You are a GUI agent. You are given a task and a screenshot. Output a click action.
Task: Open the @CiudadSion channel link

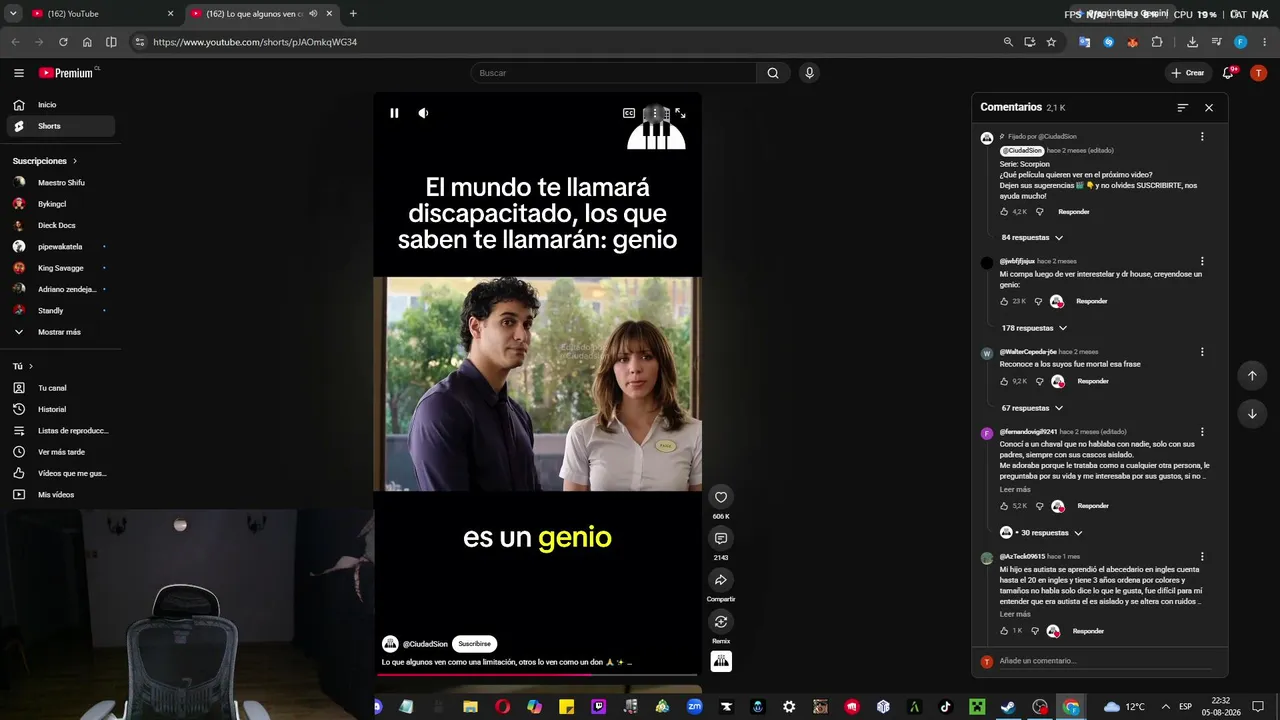[425, 644]
